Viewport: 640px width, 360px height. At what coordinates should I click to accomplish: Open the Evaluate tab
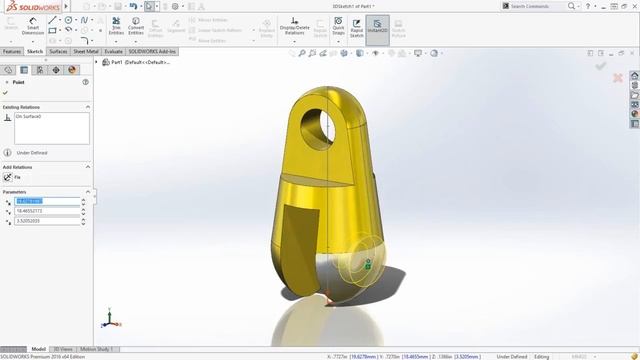click(113, 51)
